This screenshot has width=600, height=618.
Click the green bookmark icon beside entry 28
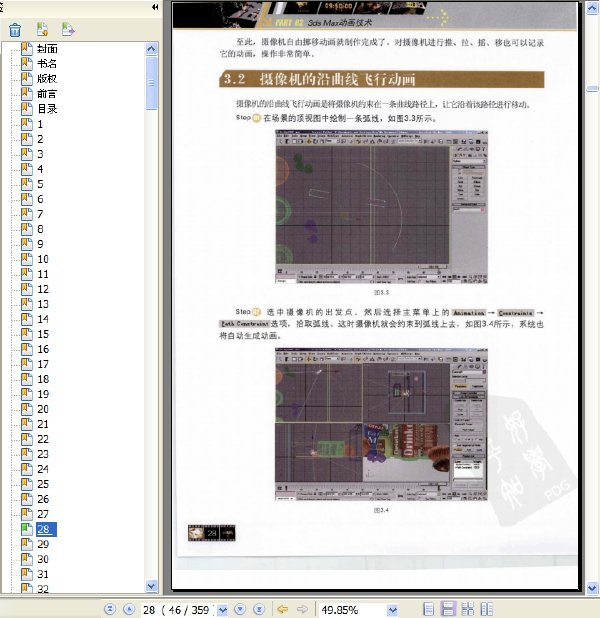(27, 528)
